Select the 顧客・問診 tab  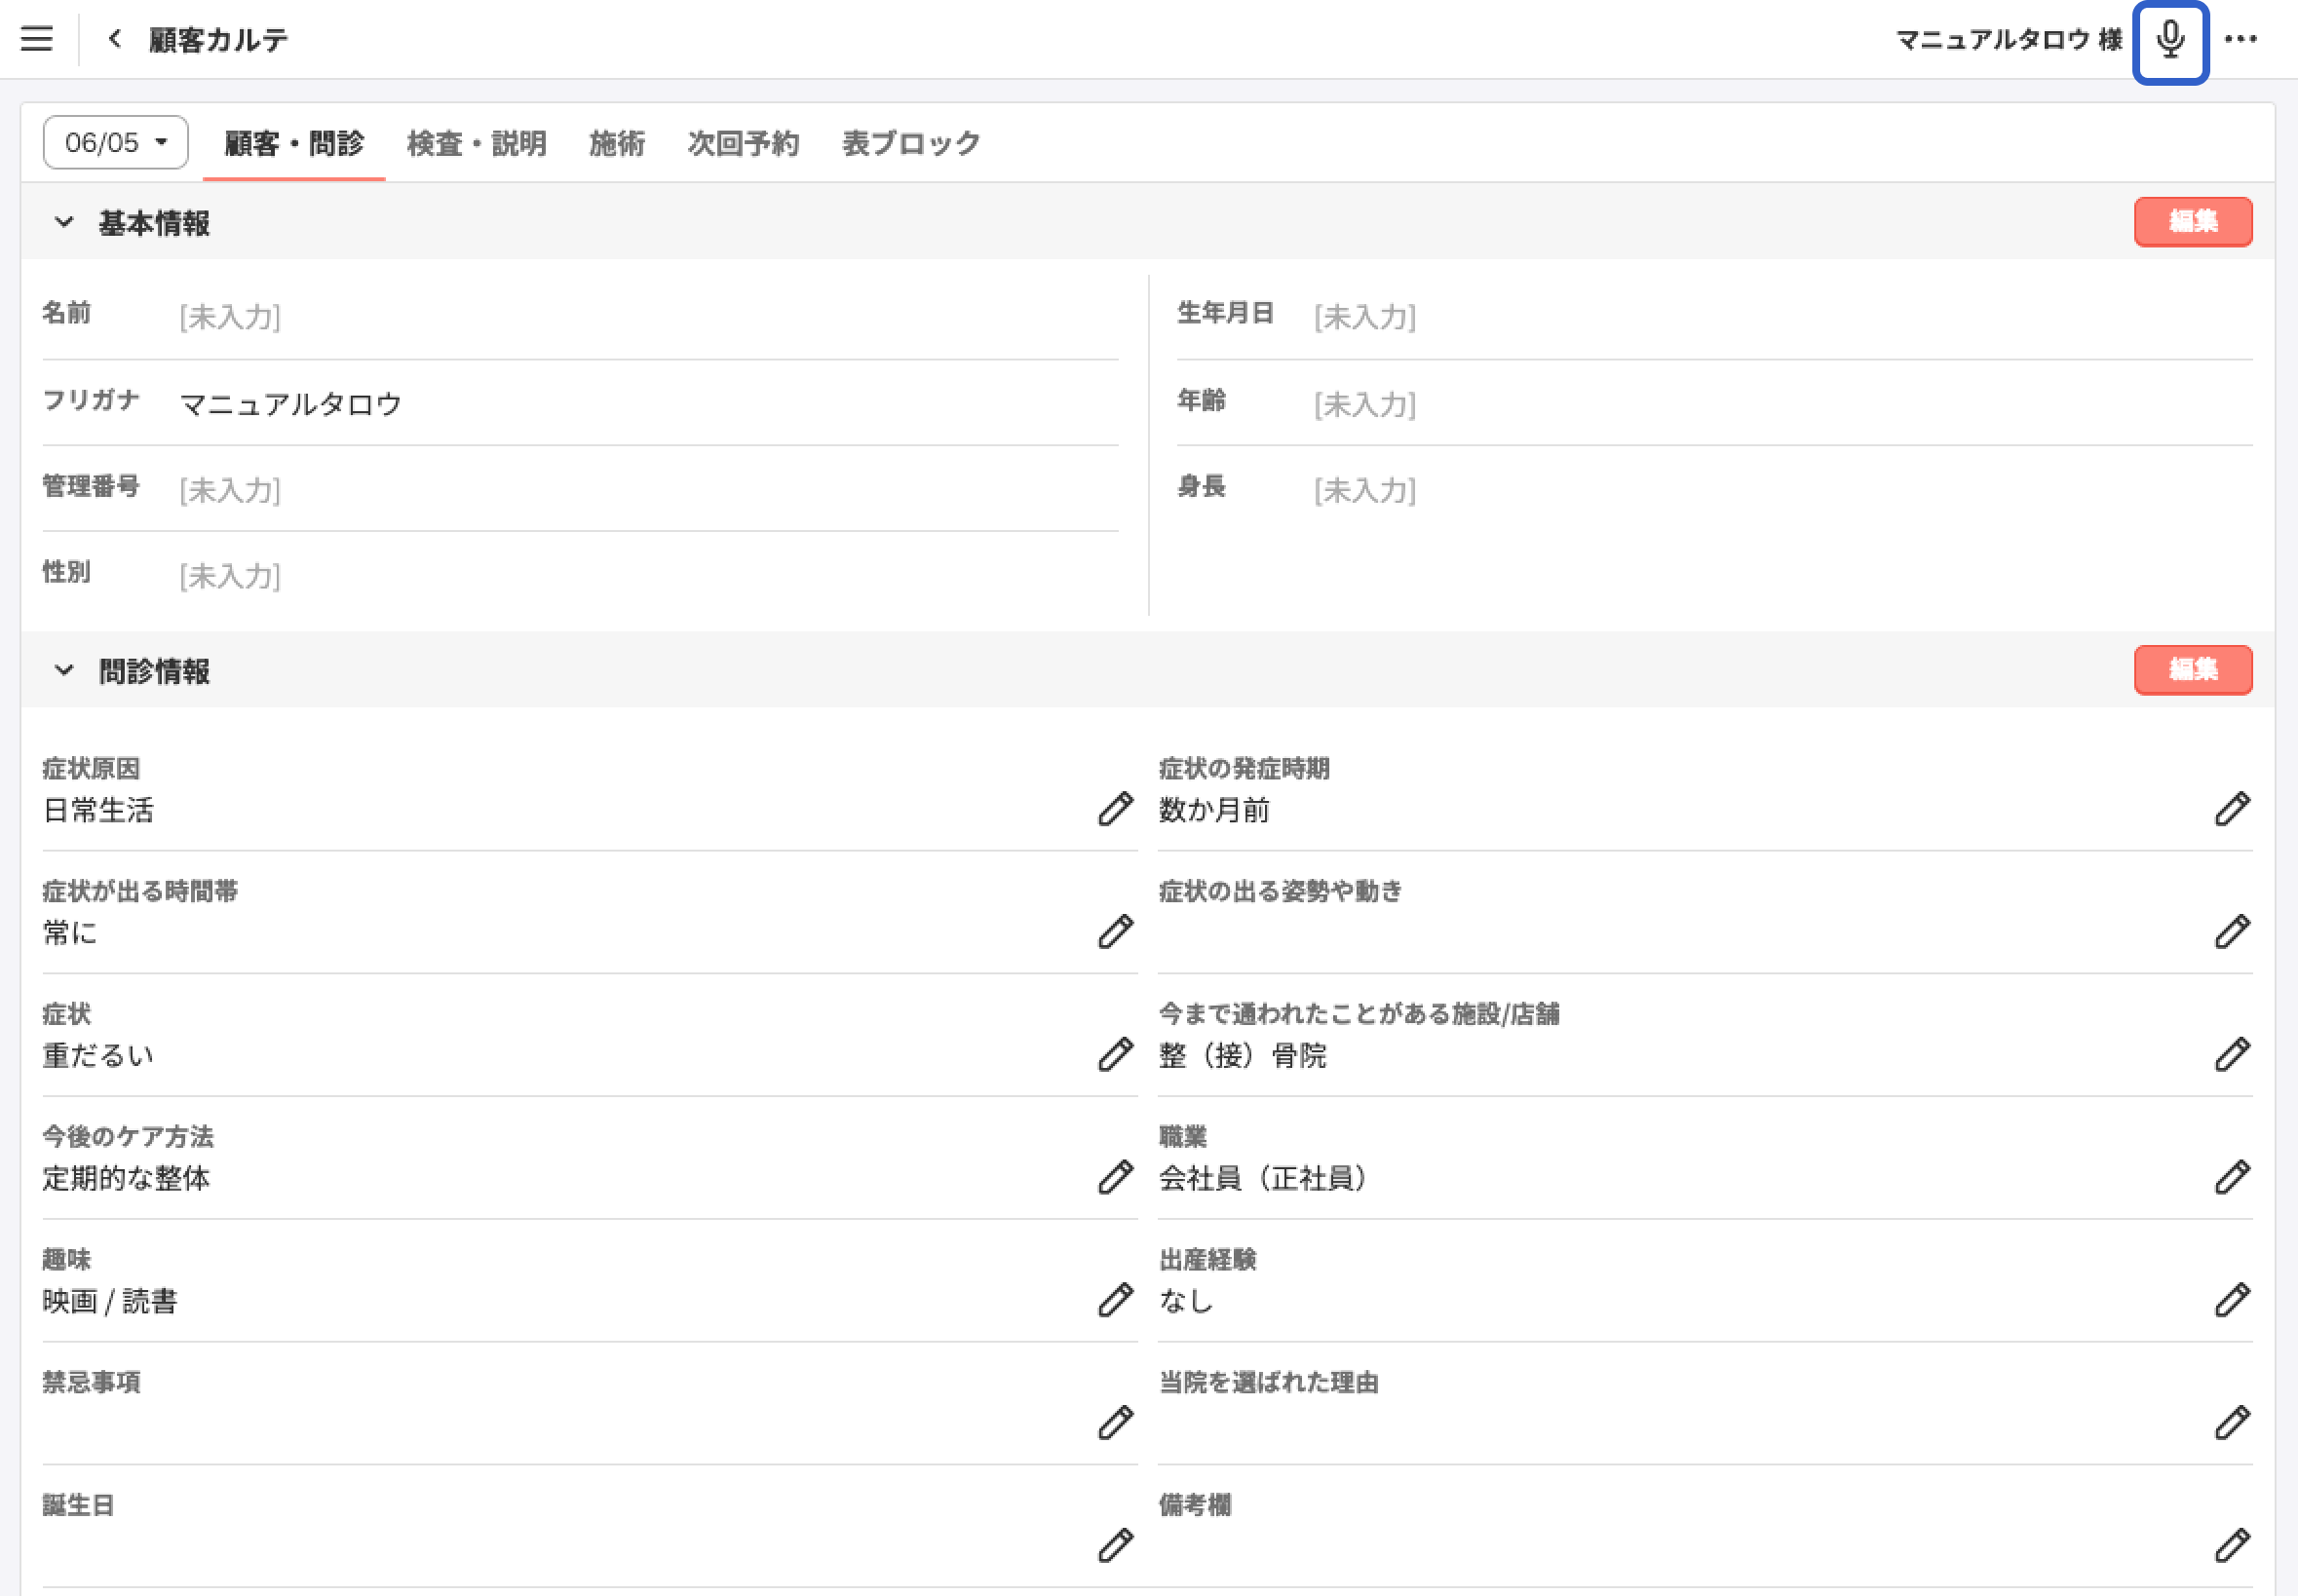click(x=294, y=143)
